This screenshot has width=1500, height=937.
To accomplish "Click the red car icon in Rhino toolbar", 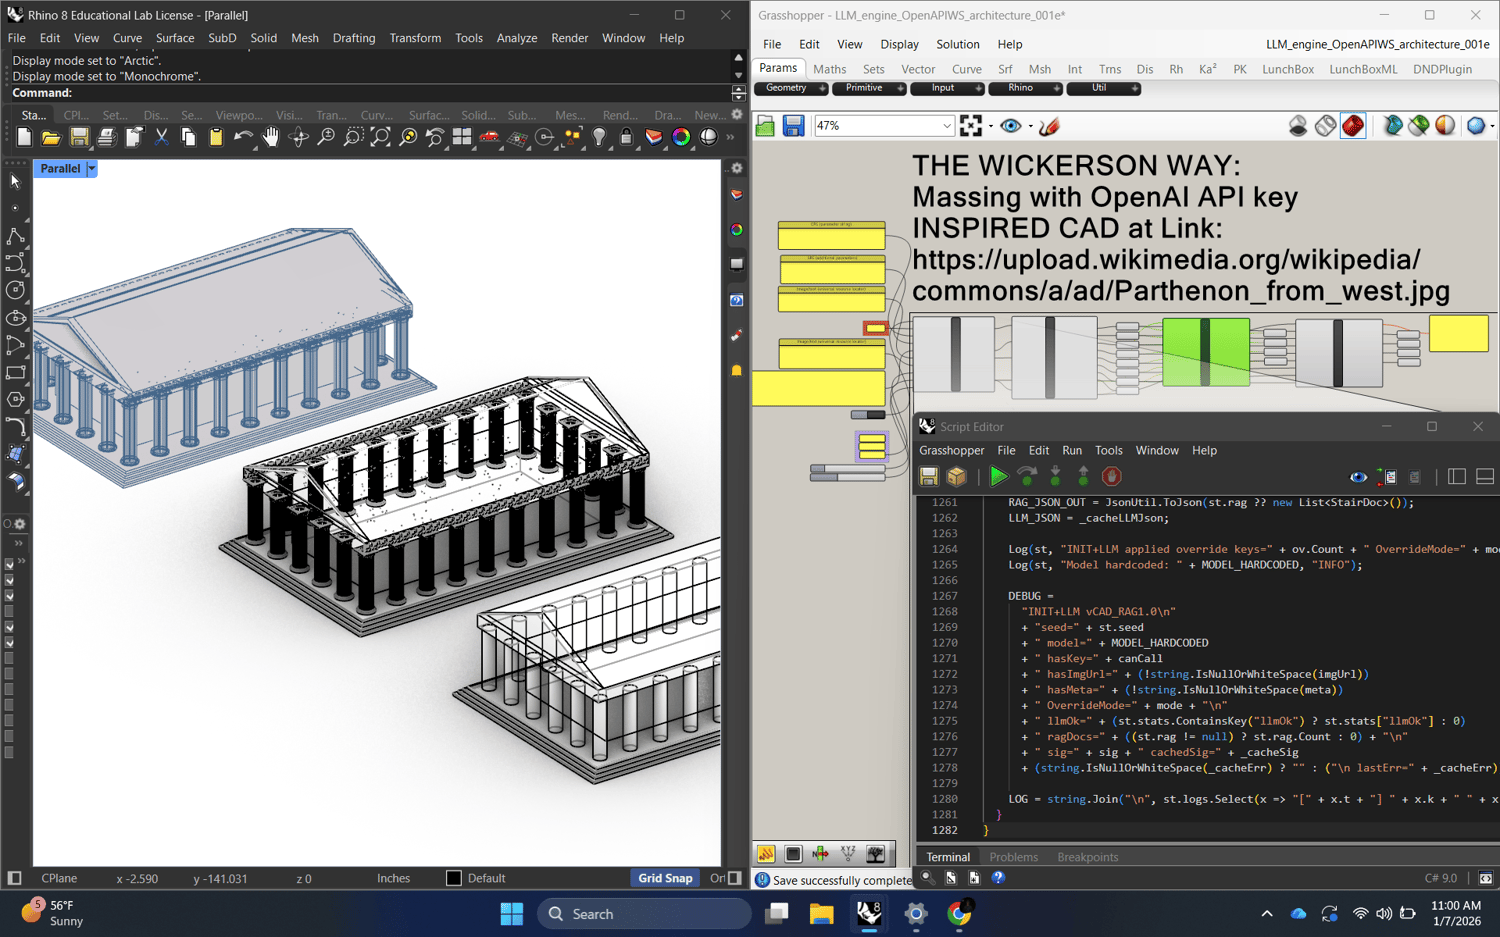I will coord(489,138).
